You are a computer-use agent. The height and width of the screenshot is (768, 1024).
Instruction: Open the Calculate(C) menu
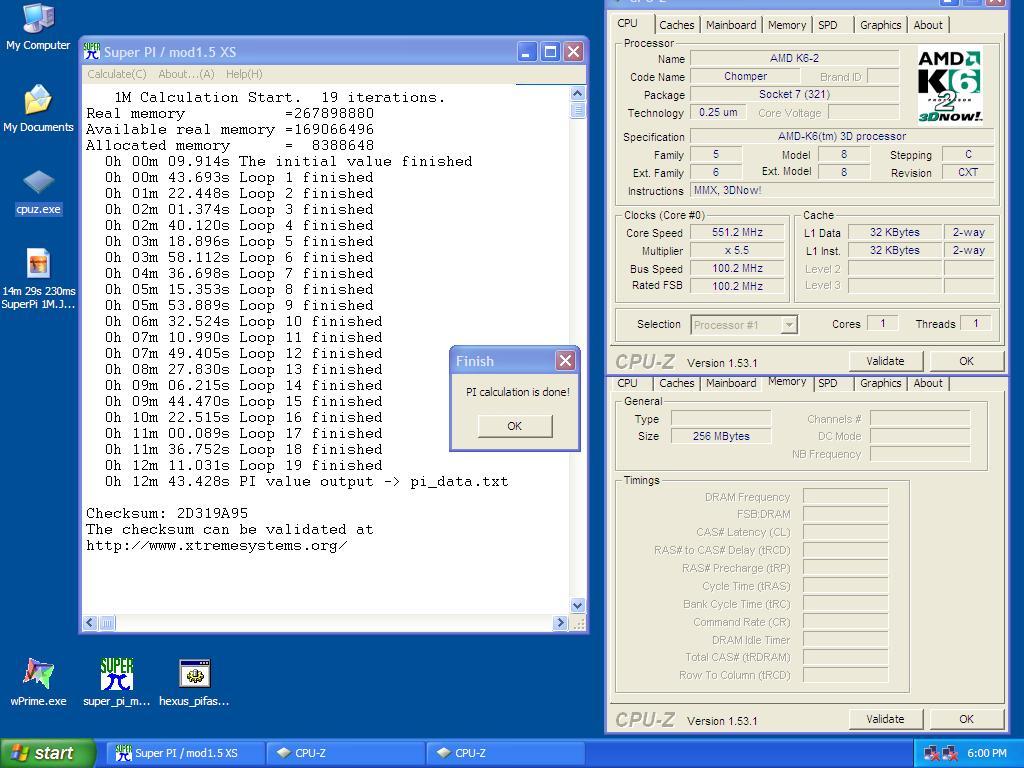coord(117,74)
